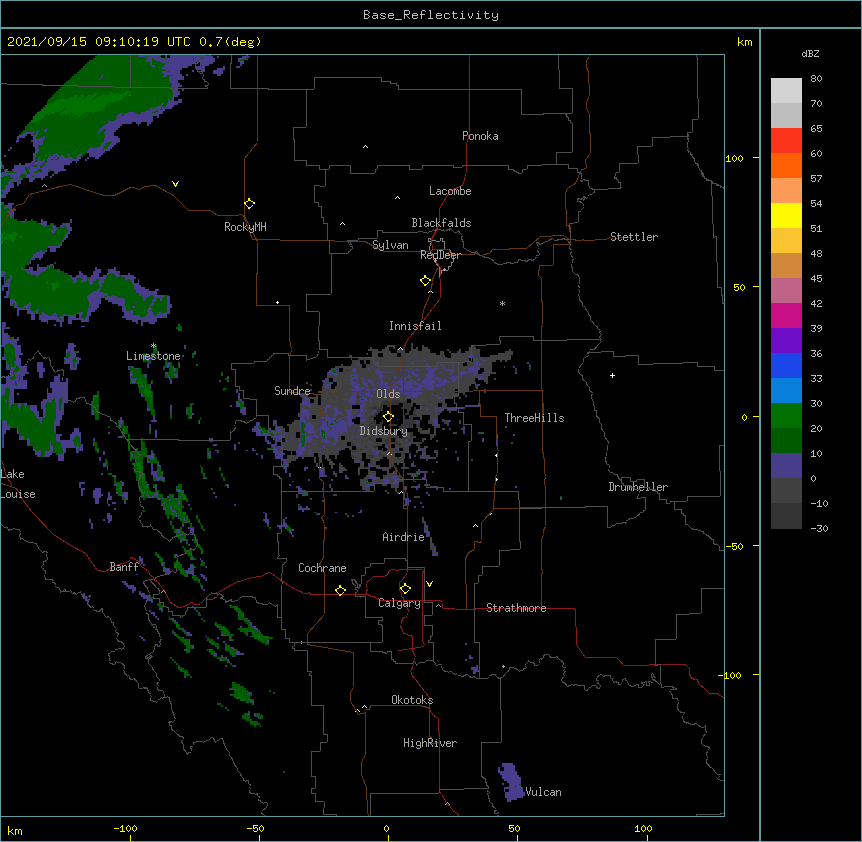The image size is (862, 842).
Task: Click the yellow diamond marker south of RedDeer
Action: (x=426, y=281)
